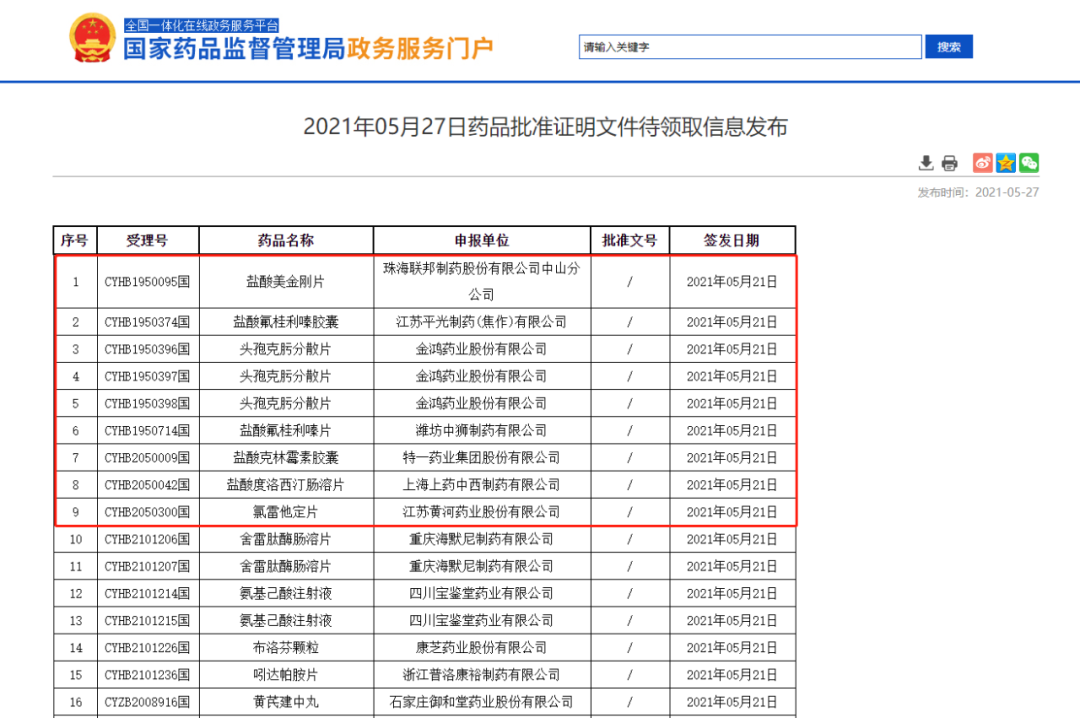Select cell CYHB2101226国
The image size is (1080, 718).
[147, 648]
